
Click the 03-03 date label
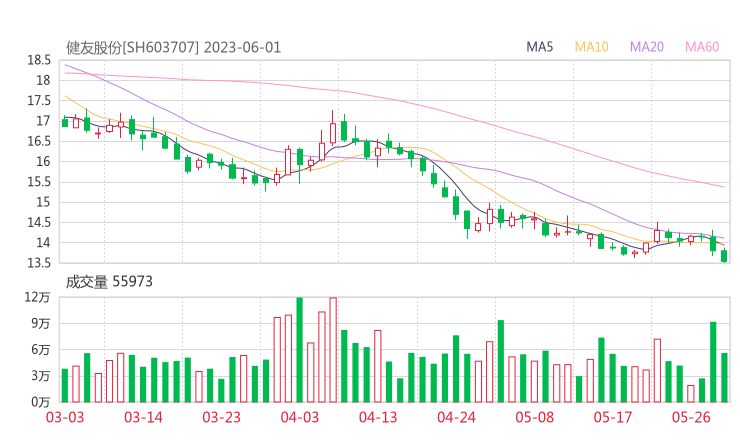click(x=65, y=417)
